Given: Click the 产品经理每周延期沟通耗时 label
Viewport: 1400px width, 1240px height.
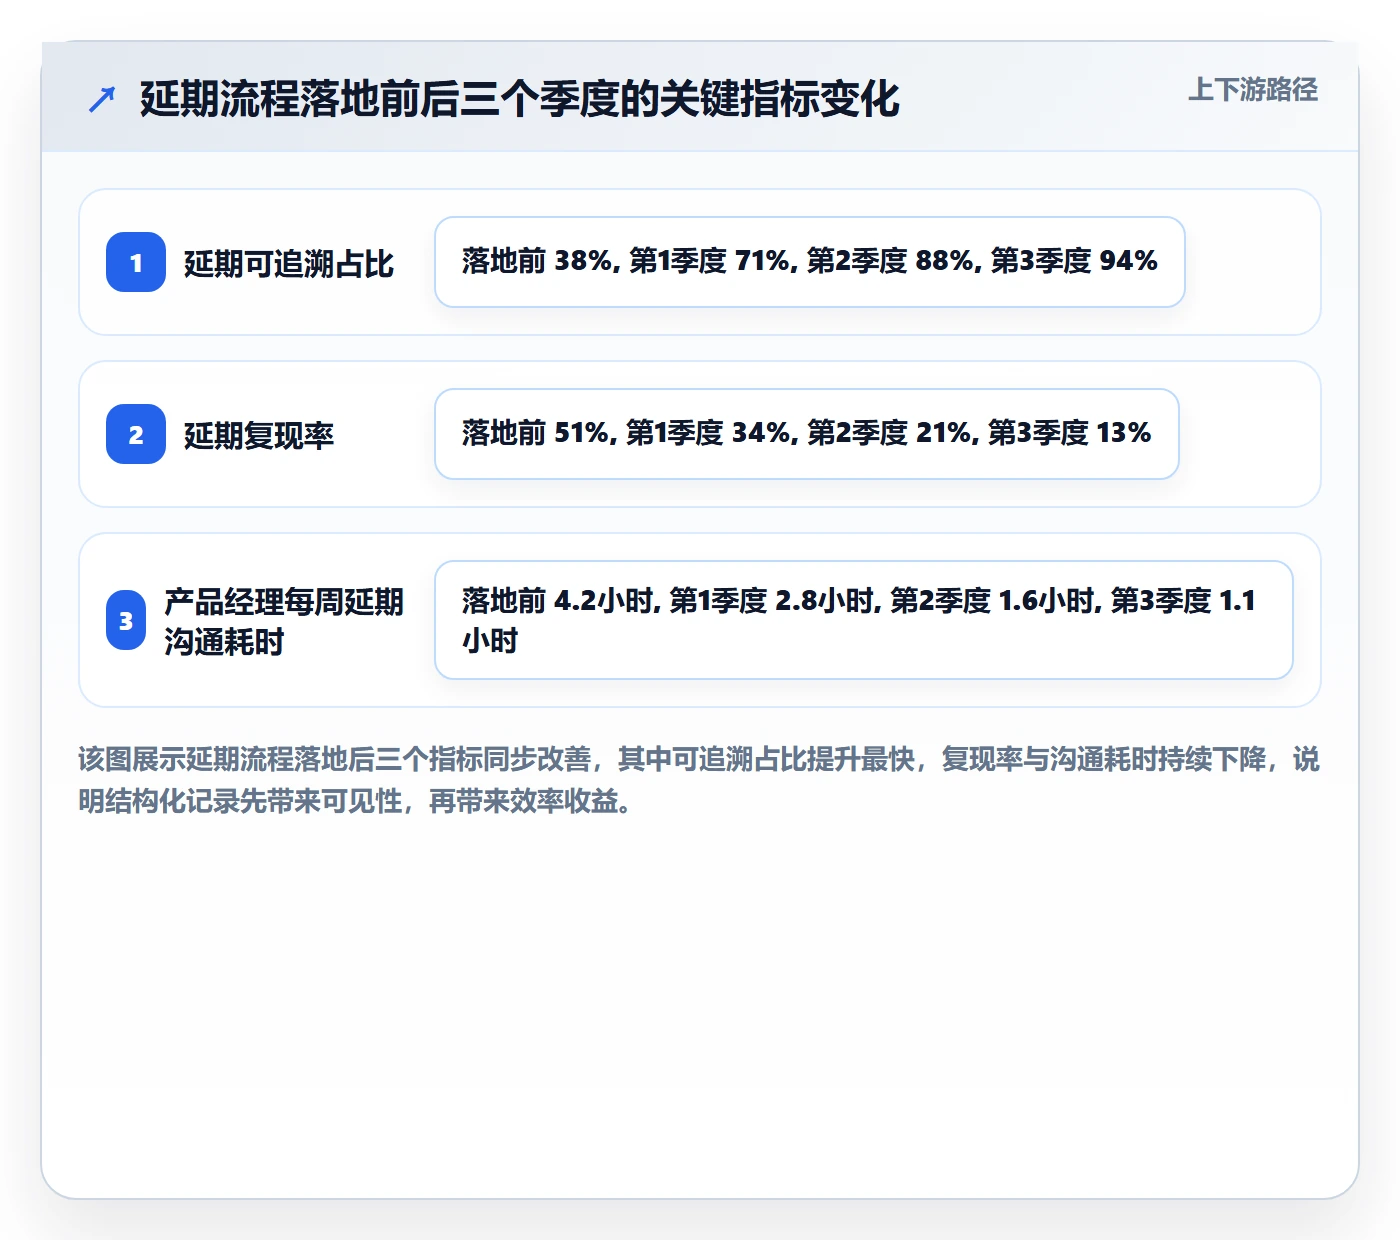Looking at the screenshot, I should click(284, 621).
